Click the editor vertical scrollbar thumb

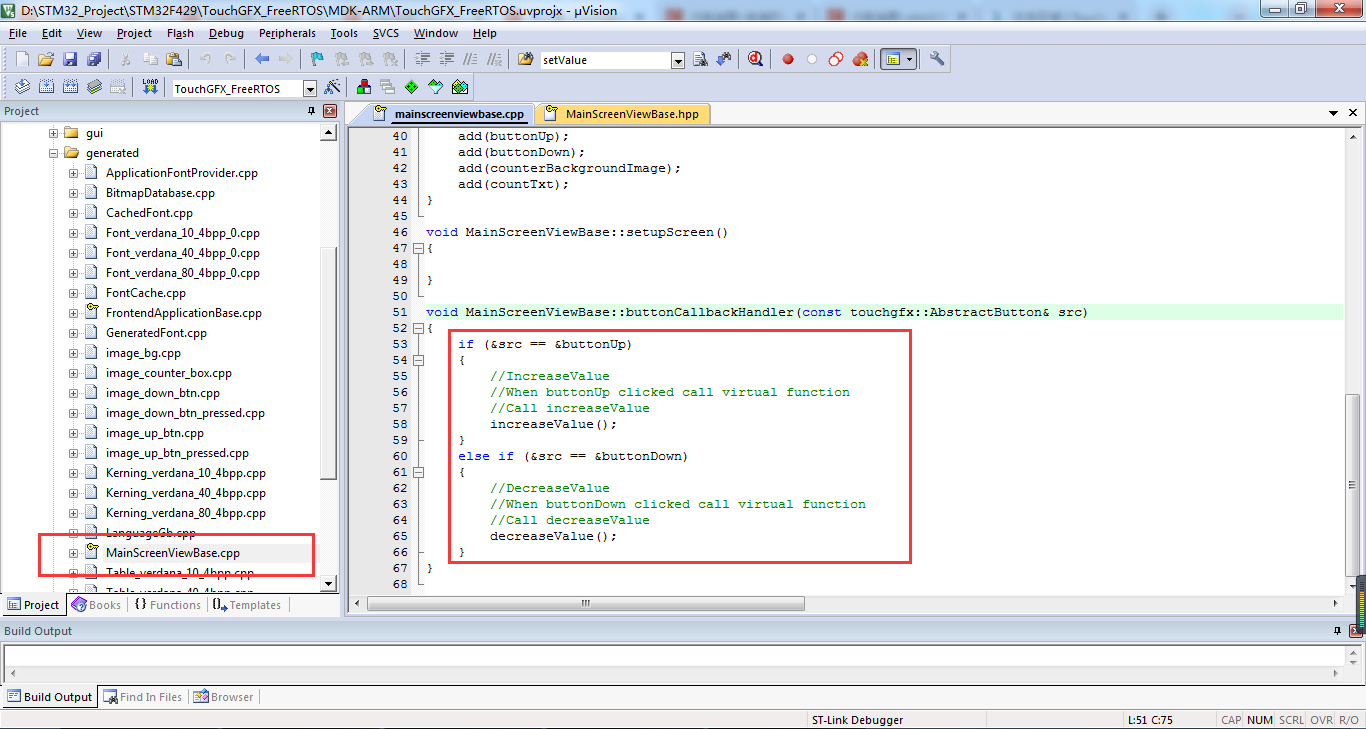(1352, 485)
